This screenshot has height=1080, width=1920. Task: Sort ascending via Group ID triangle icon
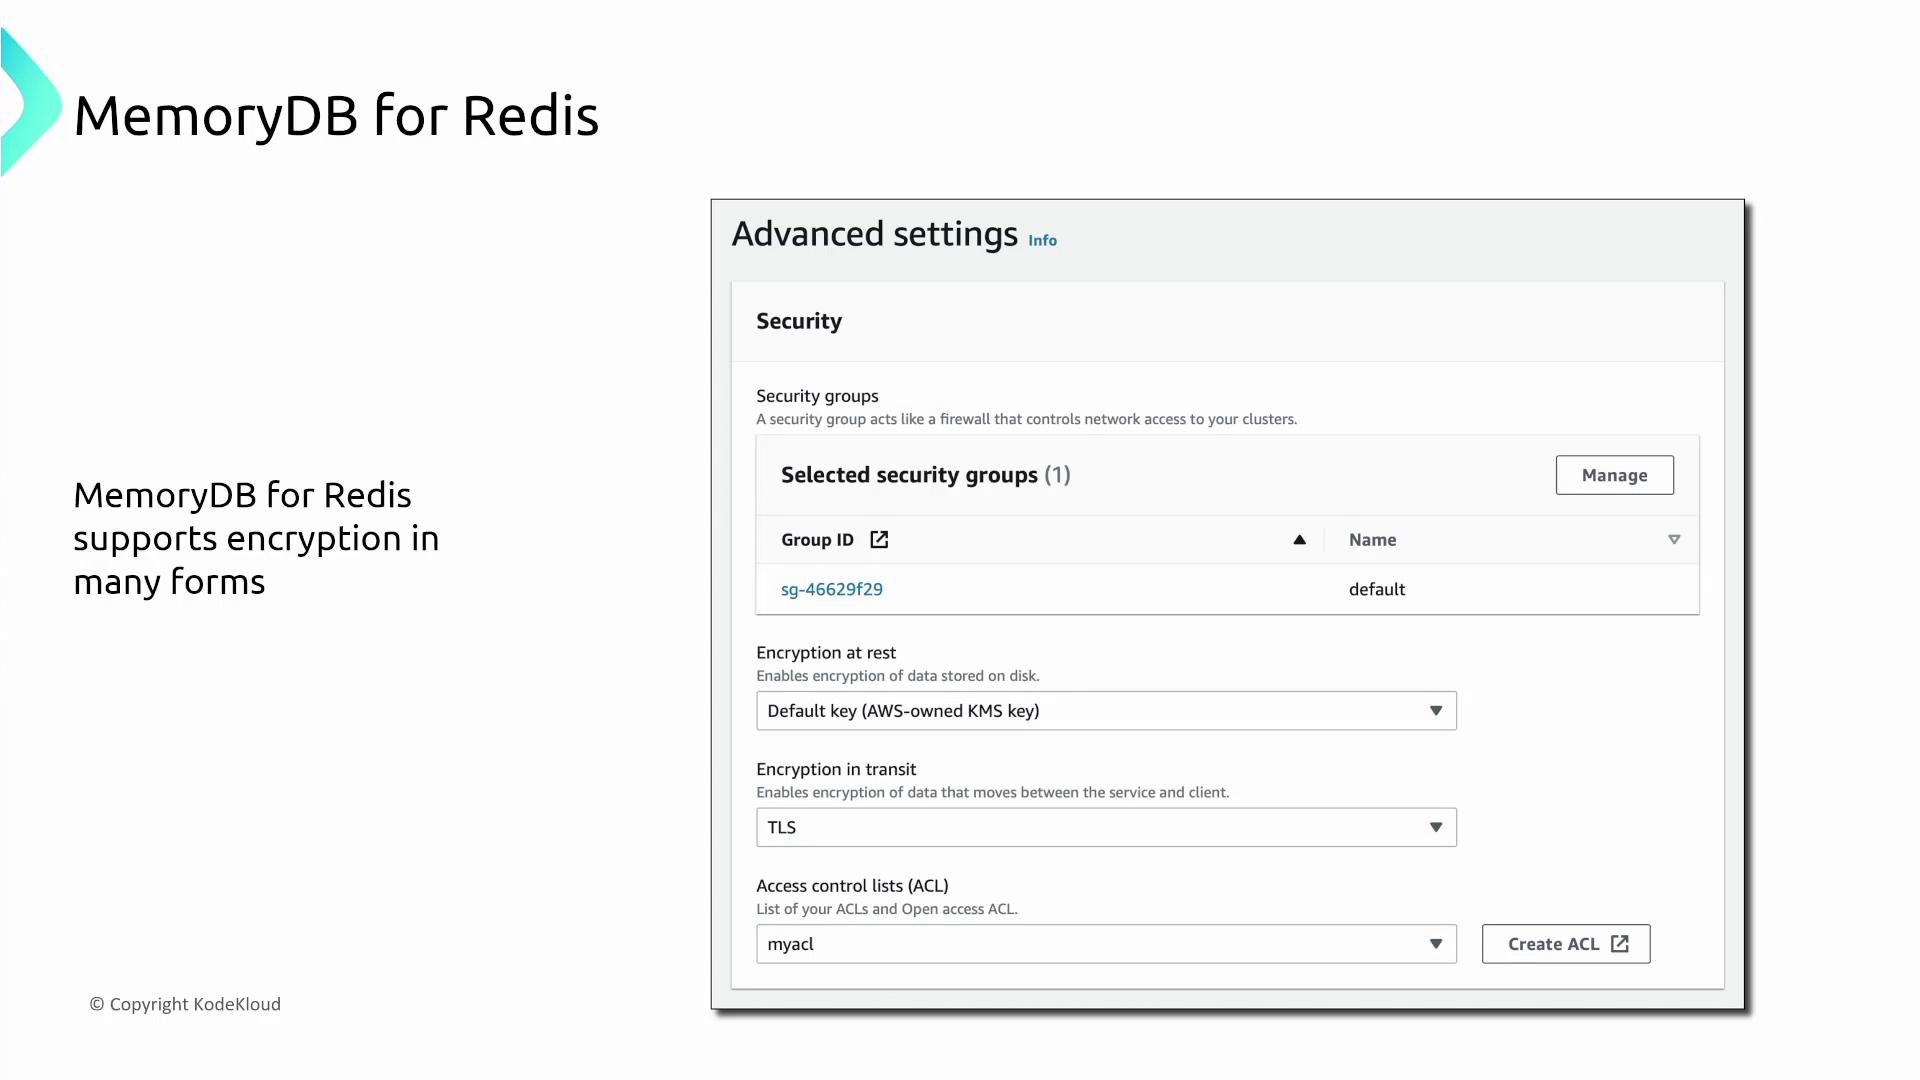(x=1299, y=540)
